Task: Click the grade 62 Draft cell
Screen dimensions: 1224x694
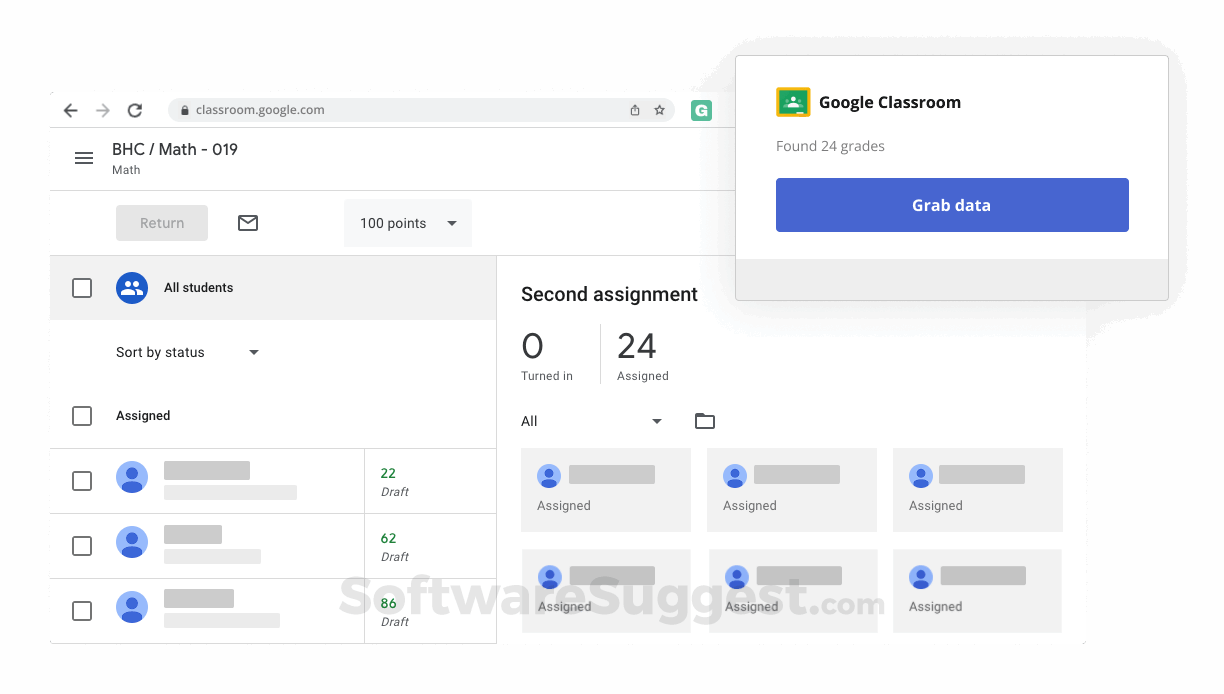Action: [430, 546]
